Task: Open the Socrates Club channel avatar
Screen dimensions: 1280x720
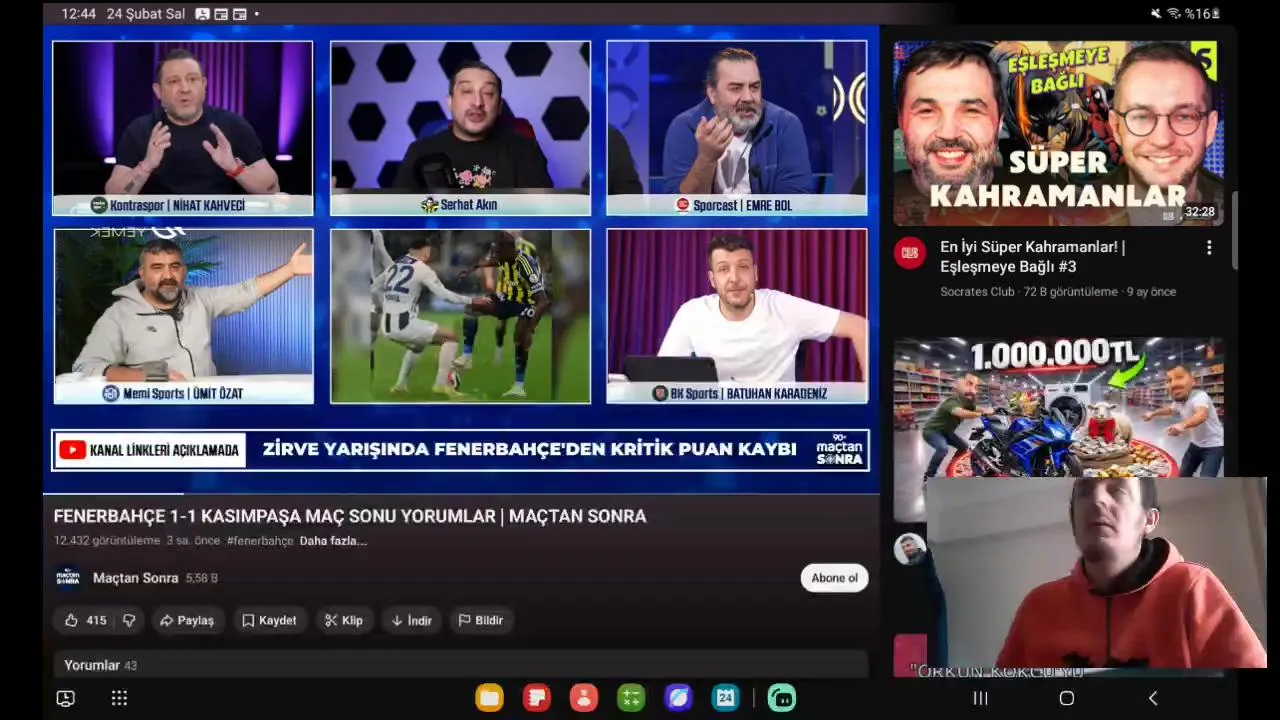Action: pos(909,253)
